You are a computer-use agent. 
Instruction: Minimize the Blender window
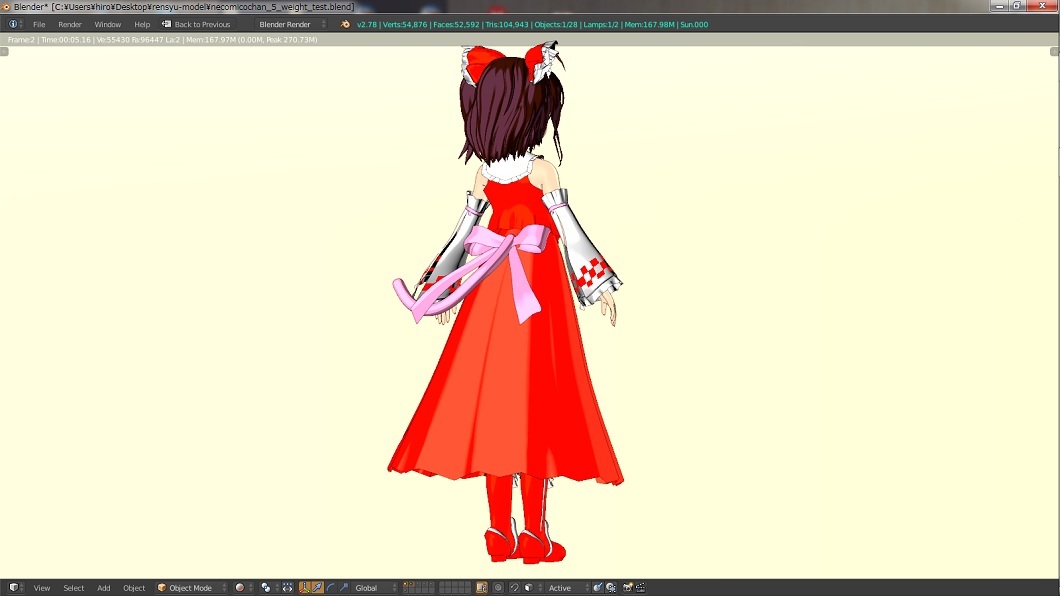1000,6
